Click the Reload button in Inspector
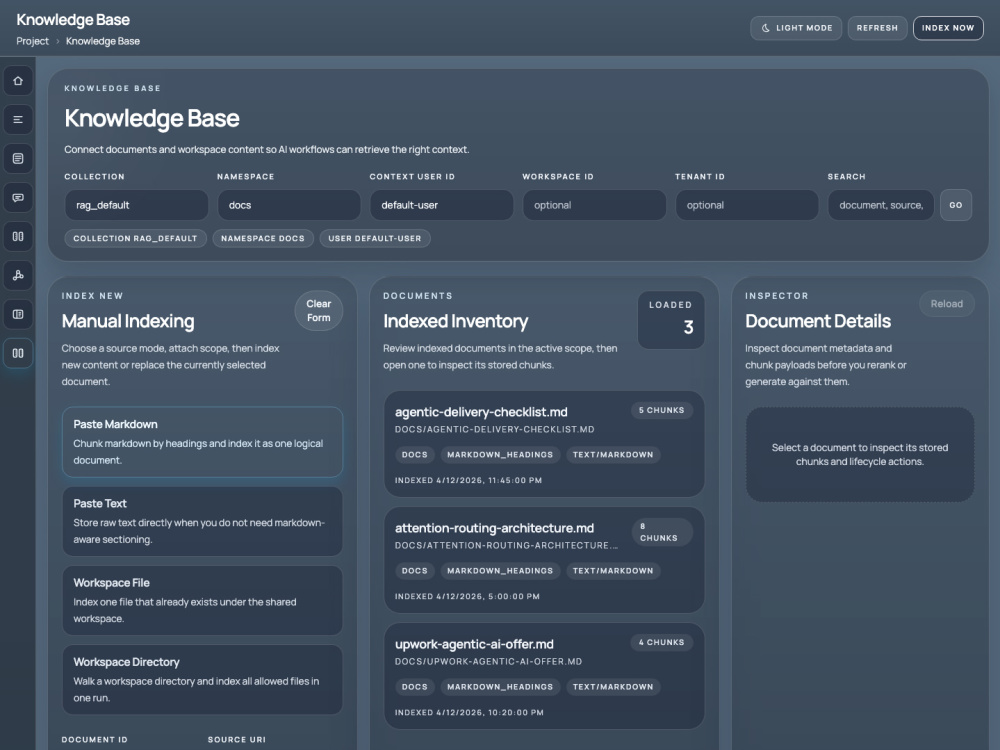Viewport: 1000px width, 750px height. 946,304
